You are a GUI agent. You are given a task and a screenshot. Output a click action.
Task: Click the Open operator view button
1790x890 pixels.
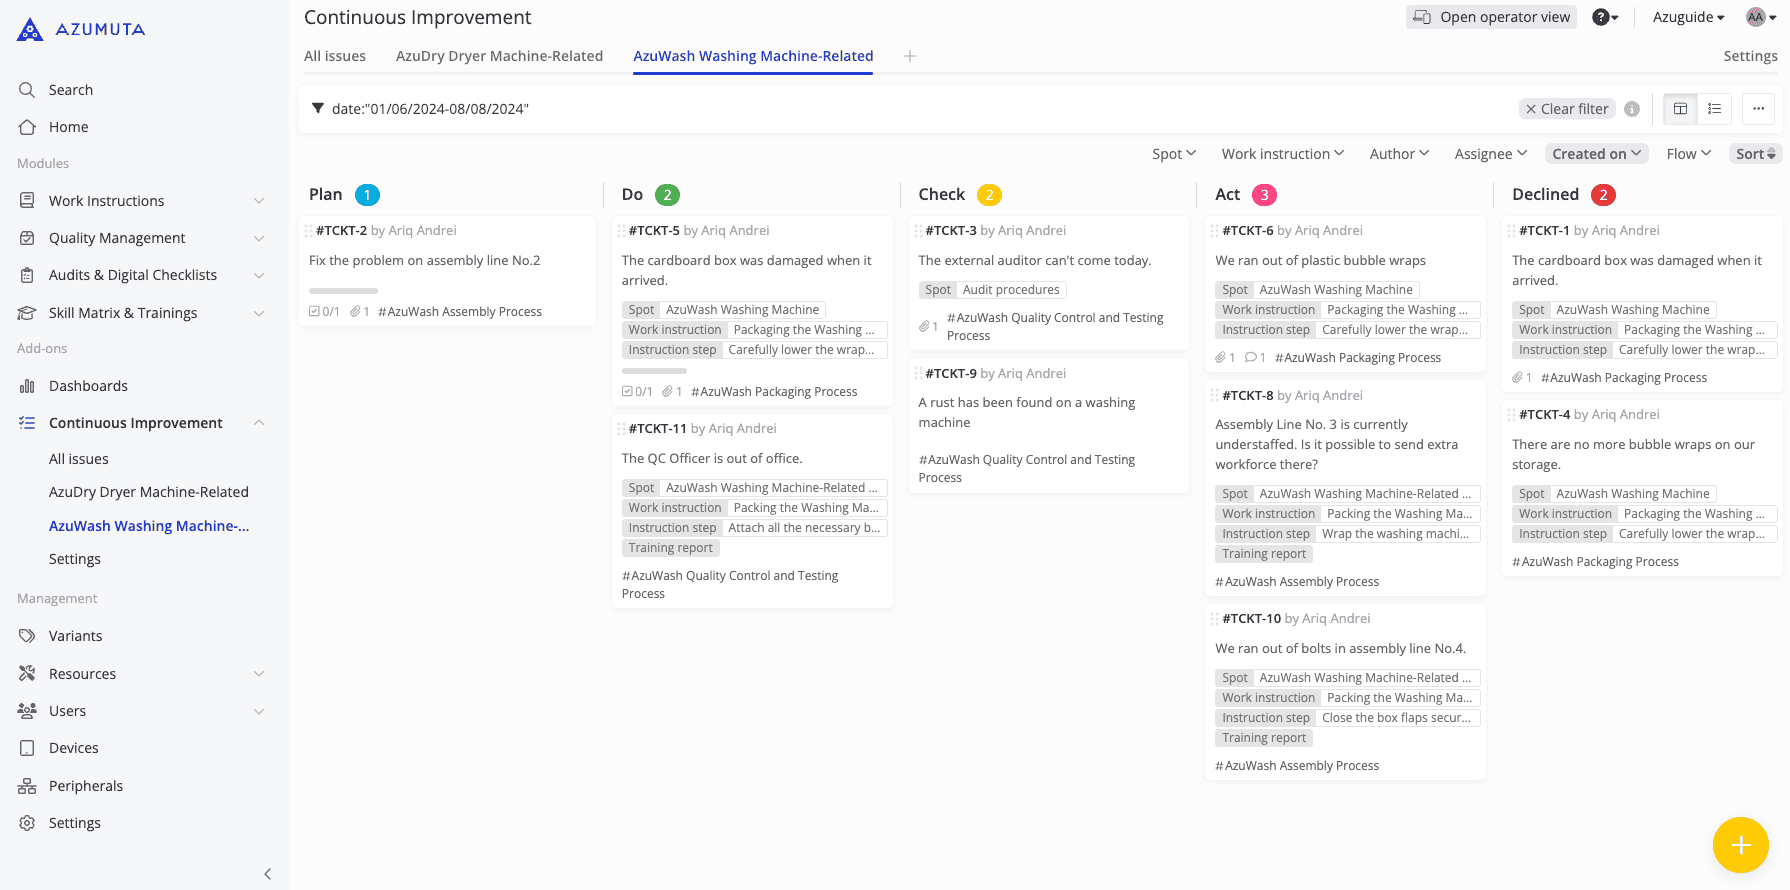point(1491,17)
